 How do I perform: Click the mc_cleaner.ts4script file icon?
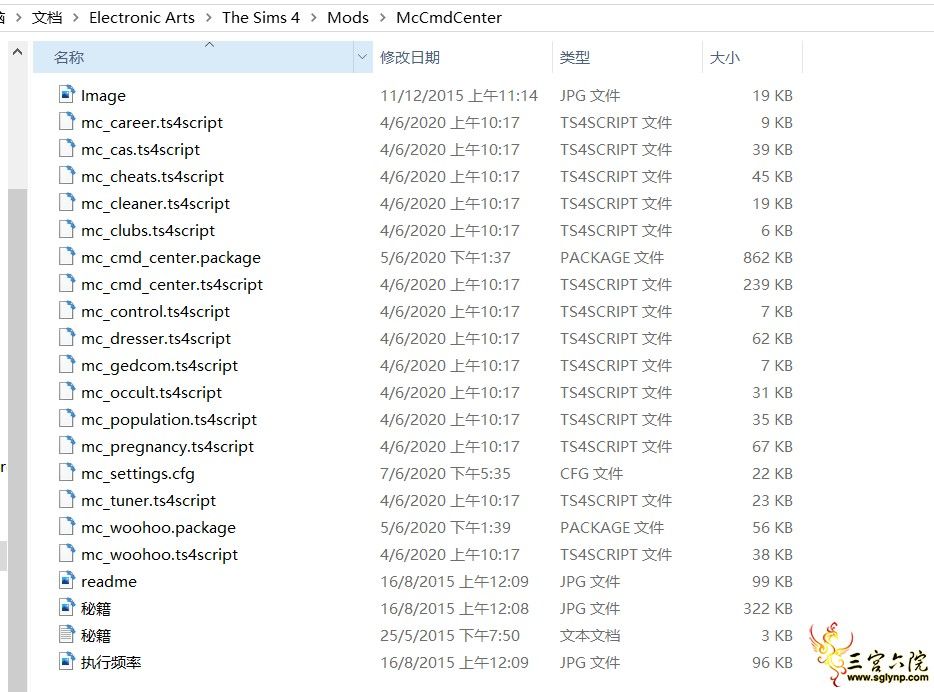click(x=67, y=202)
